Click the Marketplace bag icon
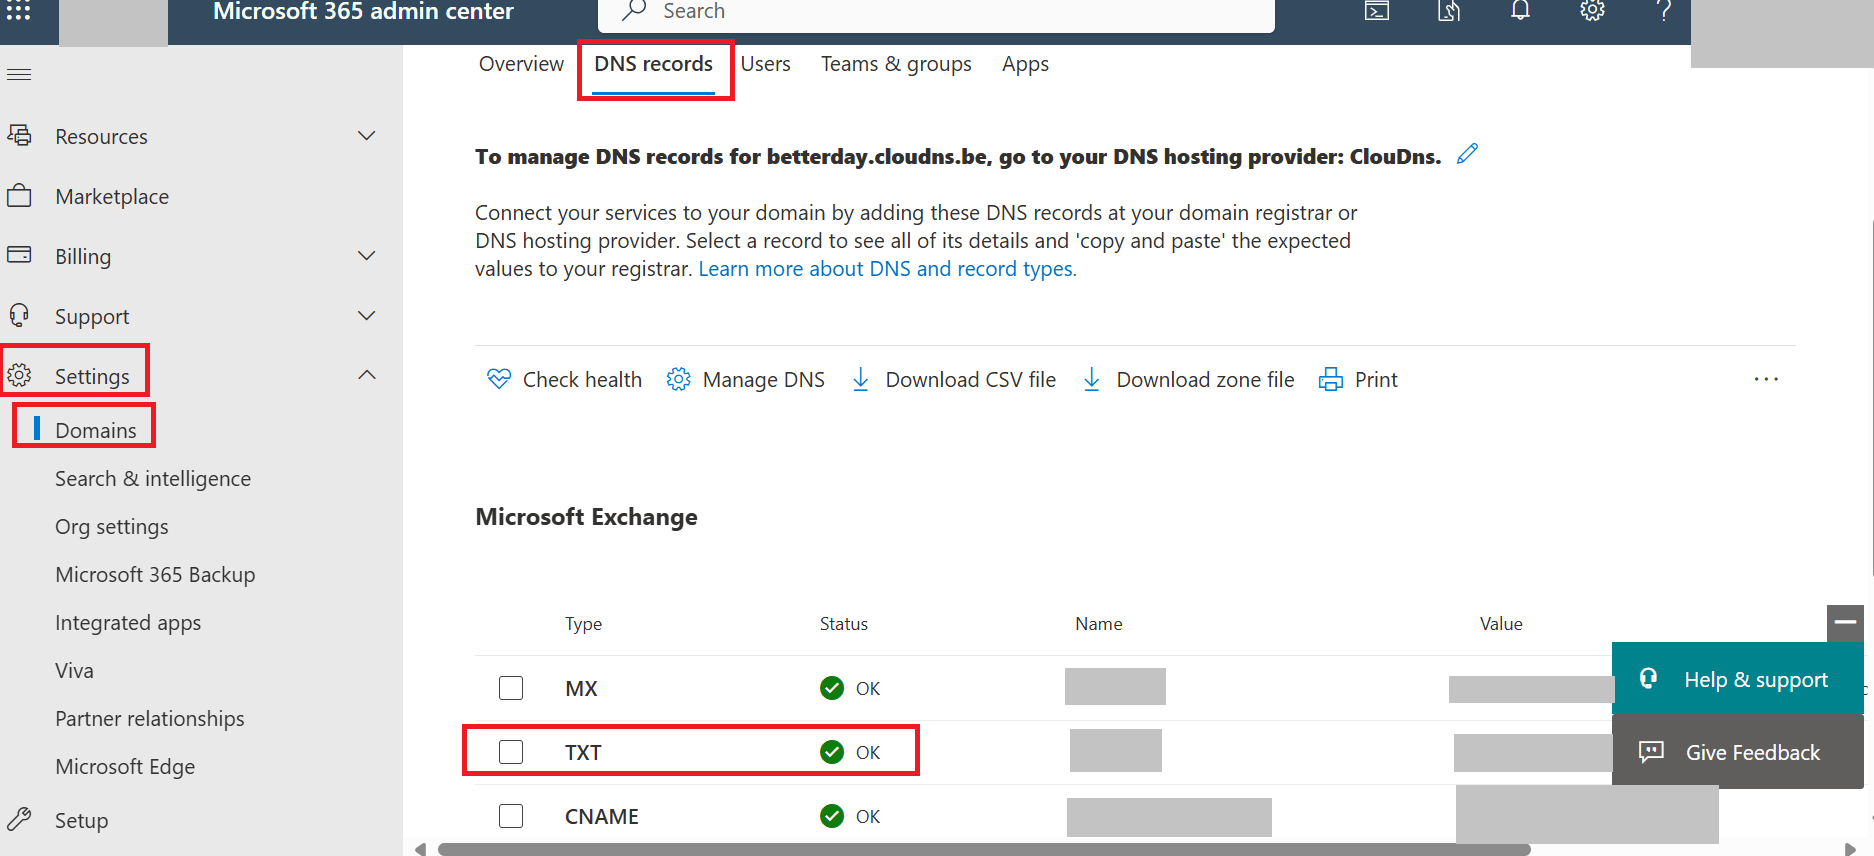The image size is (1874, 856). [19, 195]
